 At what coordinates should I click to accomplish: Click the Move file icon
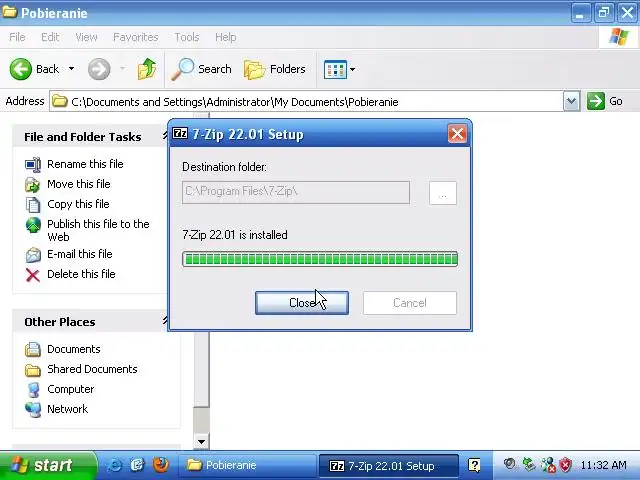33,184
